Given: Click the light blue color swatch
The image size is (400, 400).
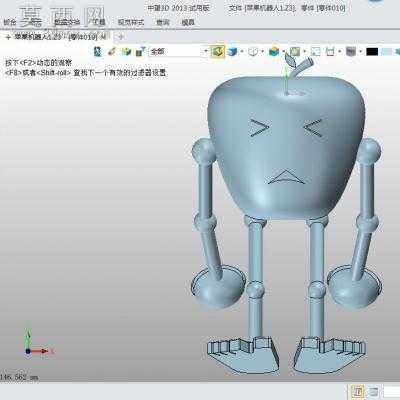Looking at the screenshot, I should click(387, 52).
